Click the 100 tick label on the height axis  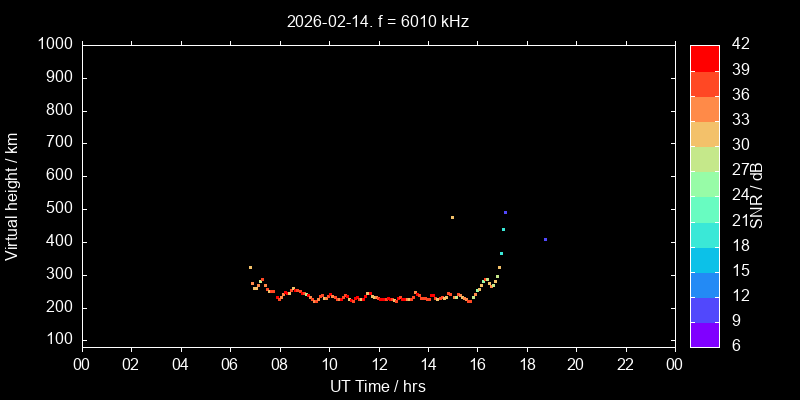tap(59, 341)
